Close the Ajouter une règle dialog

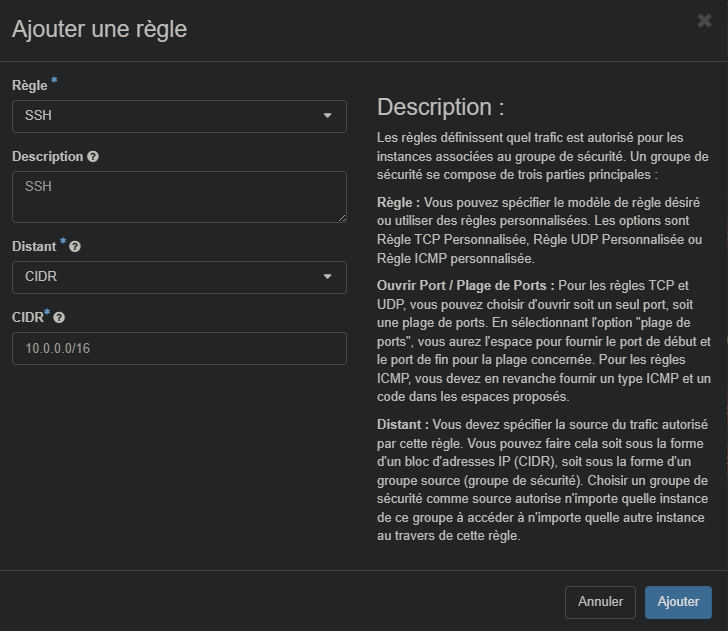coord(704,21)
